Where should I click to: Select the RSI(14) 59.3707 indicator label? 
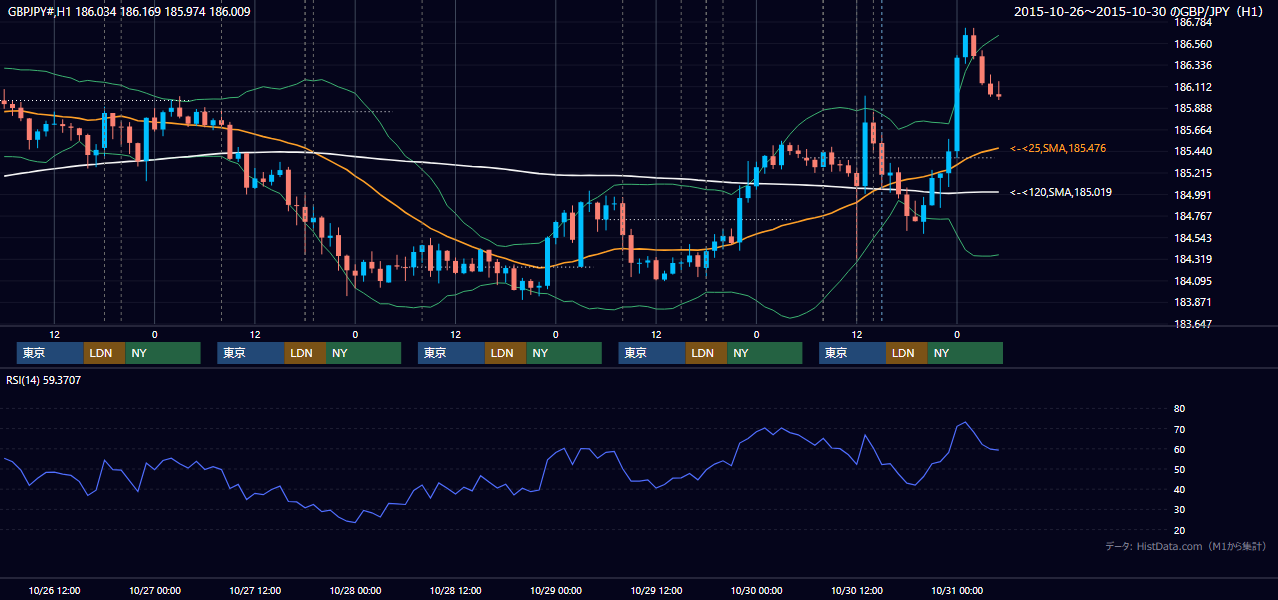point(44,380)
